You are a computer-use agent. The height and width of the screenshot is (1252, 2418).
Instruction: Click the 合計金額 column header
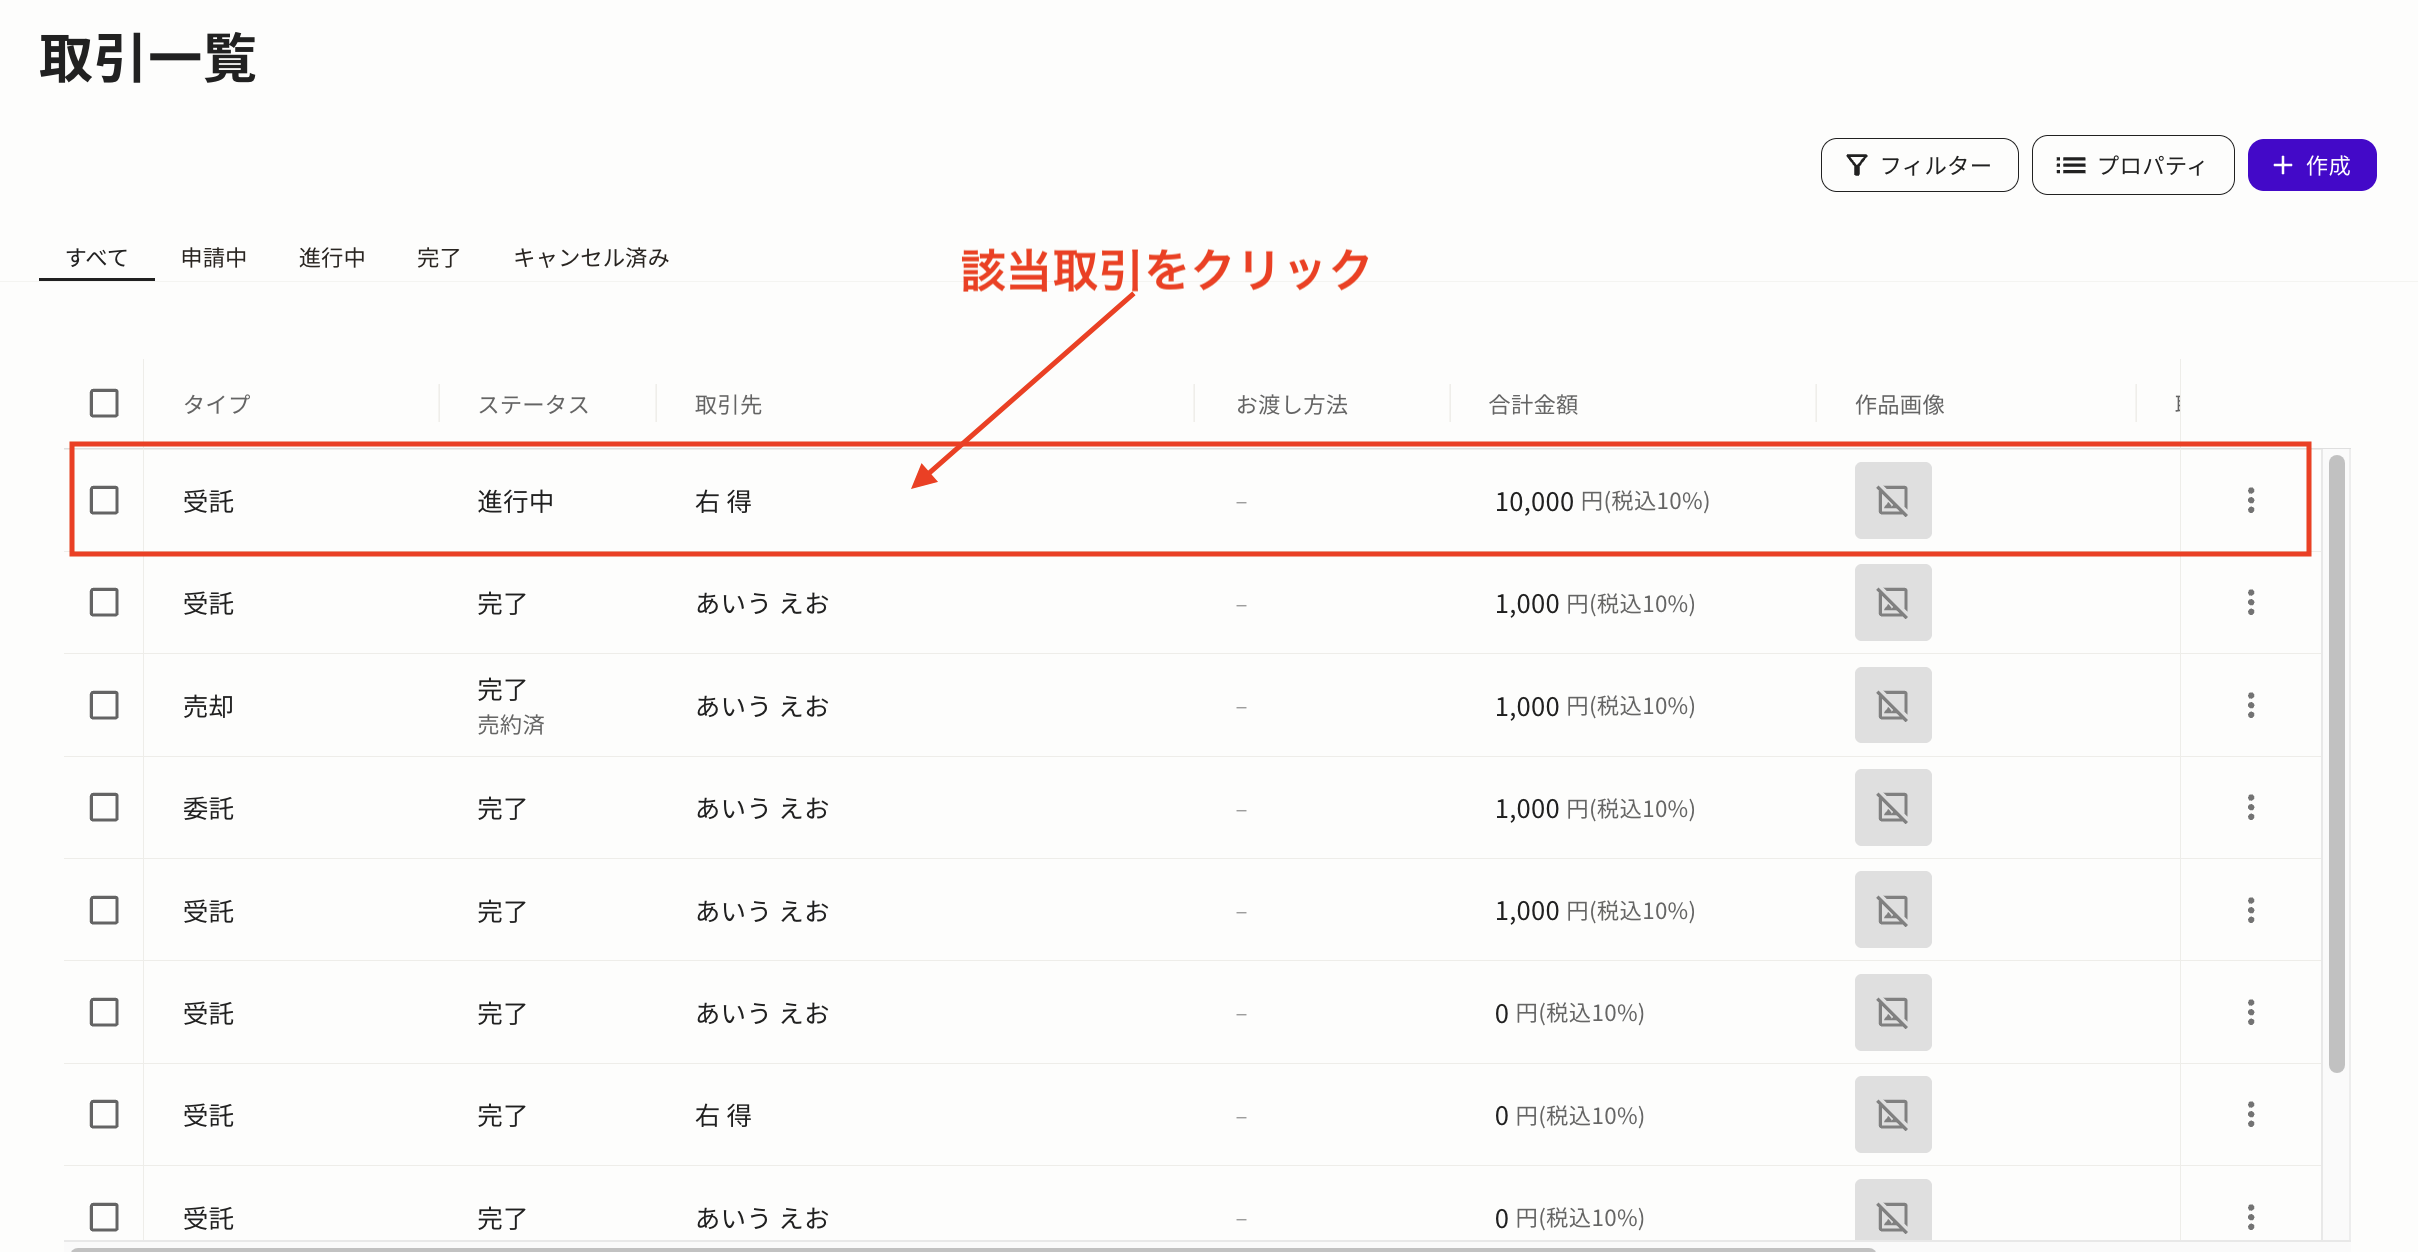1532,404
